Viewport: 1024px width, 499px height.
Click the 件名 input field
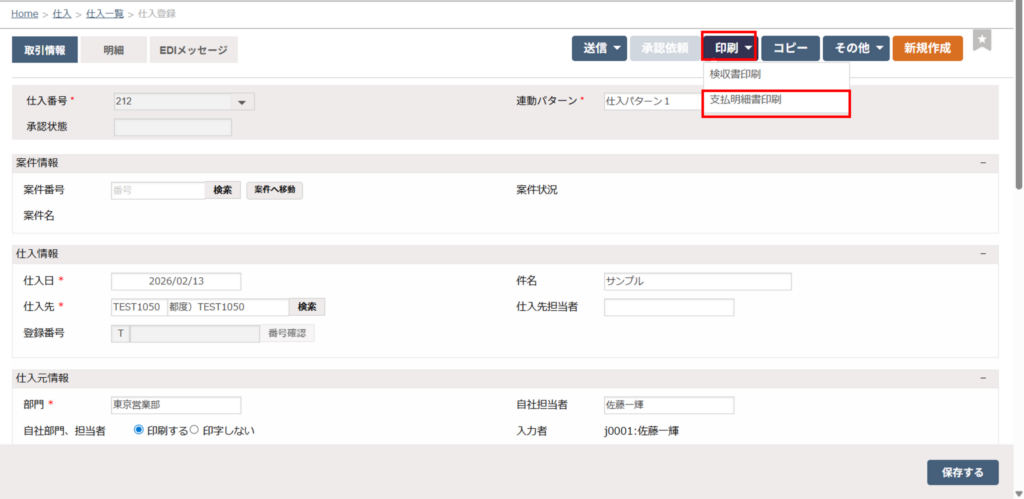click(x=697, y=281)
